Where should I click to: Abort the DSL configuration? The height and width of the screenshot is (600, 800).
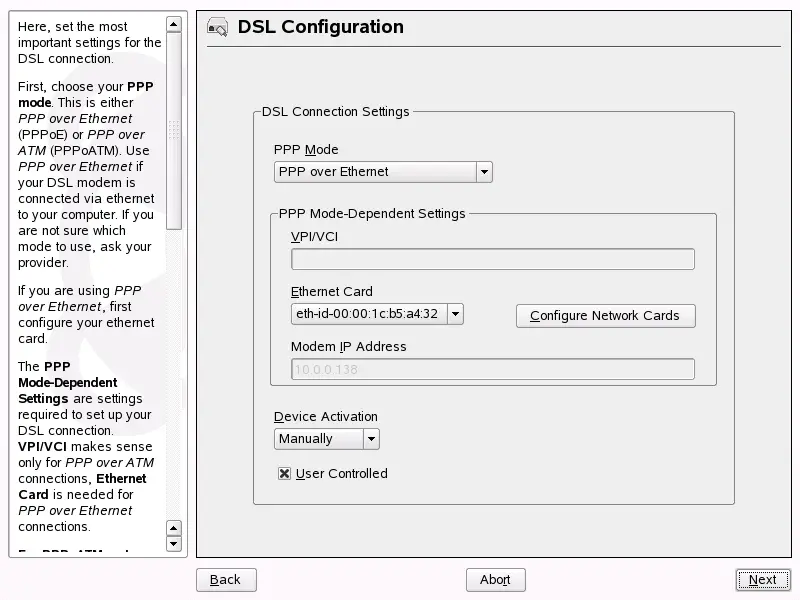coord(496,580)
